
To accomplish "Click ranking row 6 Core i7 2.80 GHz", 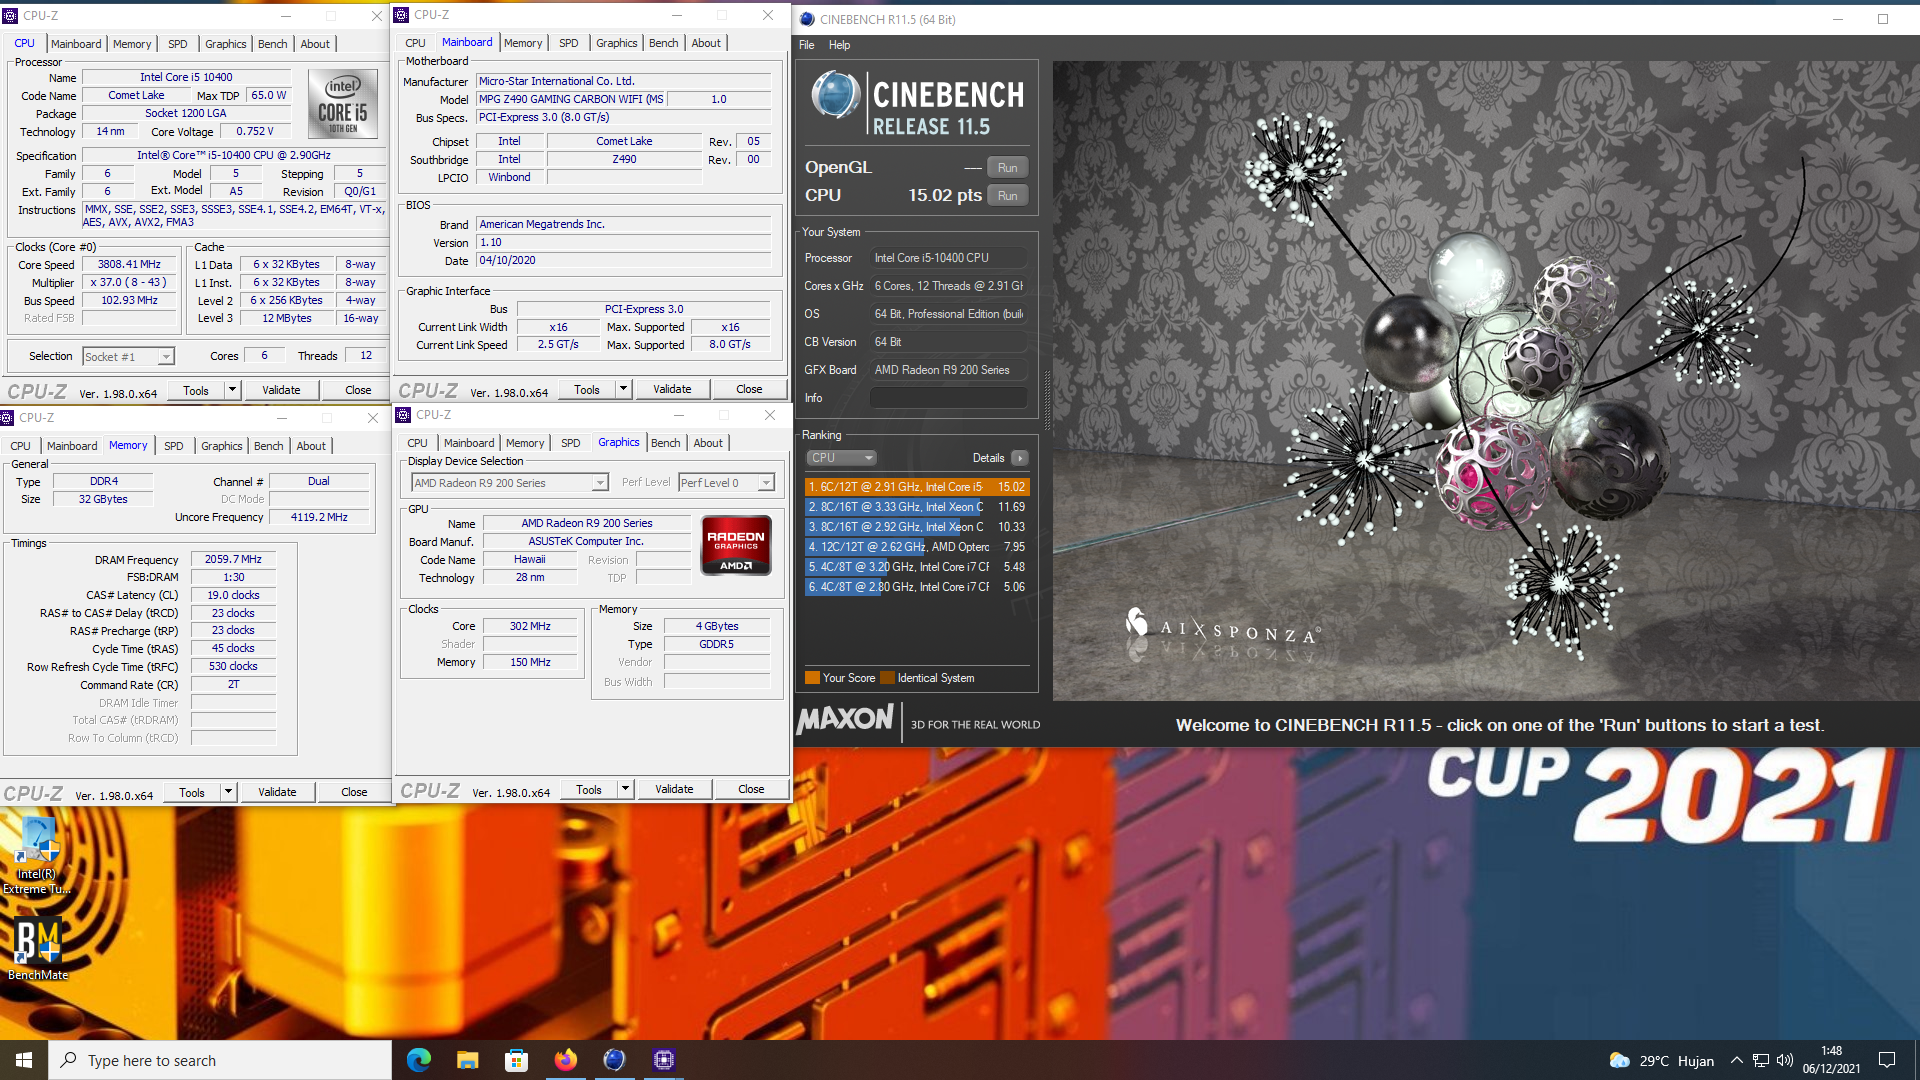I will [x=917, y=587].
